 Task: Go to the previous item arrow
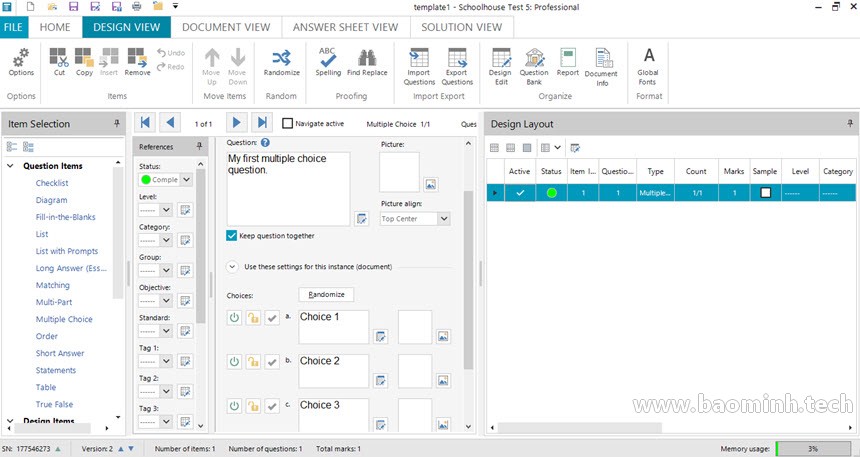coord(170,123)
